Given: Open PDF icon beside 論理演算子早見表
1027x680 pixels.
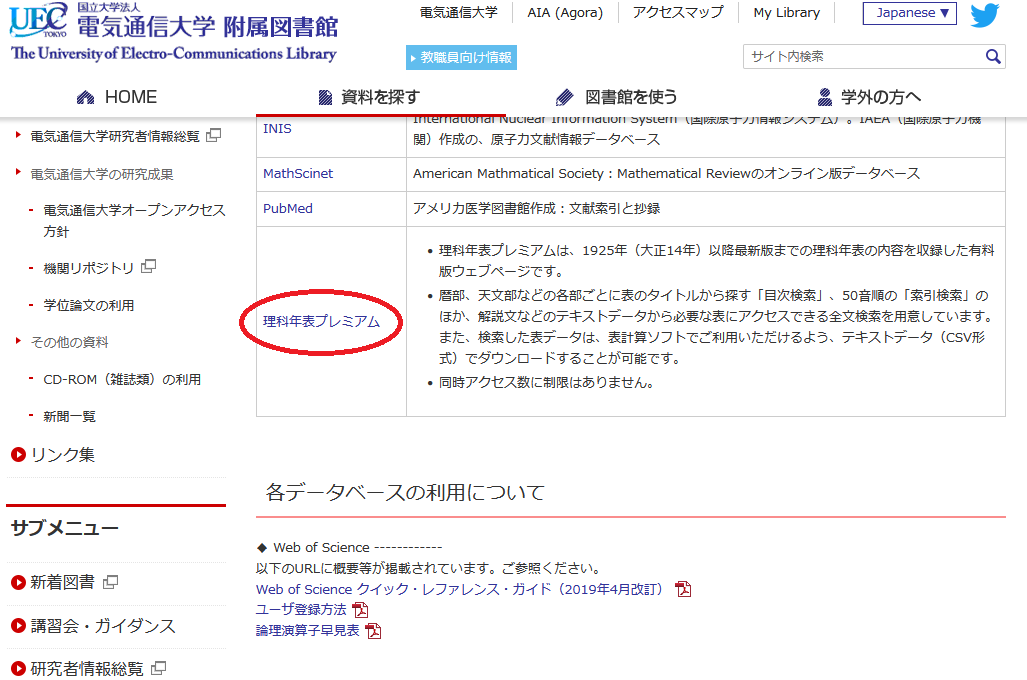Looking at the screenshot, I should pos(373,631).
